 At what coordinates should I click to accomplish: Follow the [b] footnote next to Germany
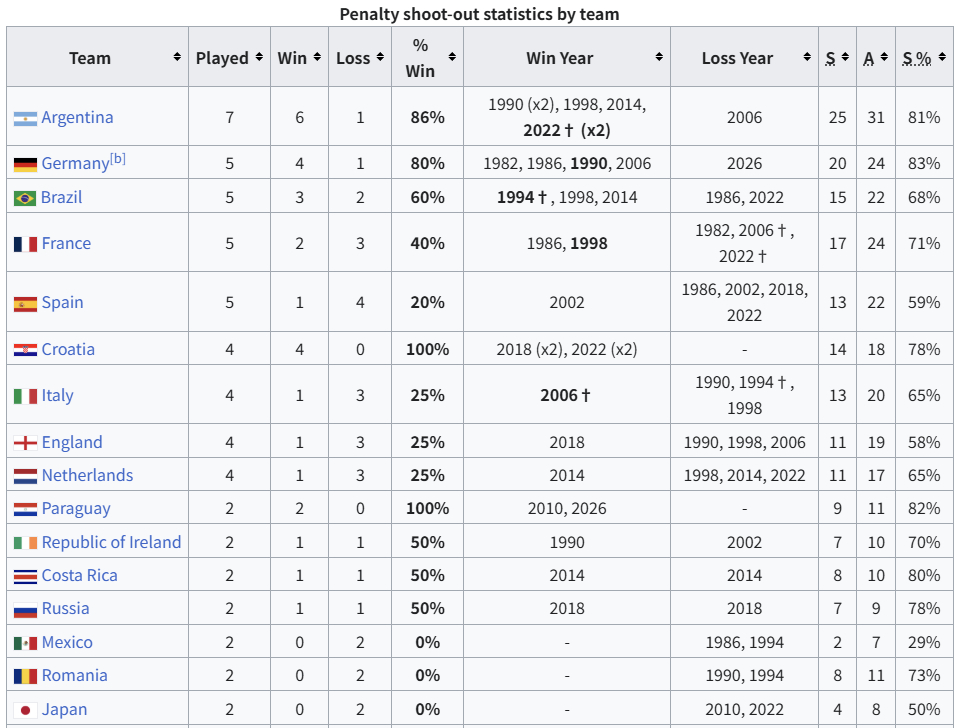pyautogui.click(x=118, y=159)
